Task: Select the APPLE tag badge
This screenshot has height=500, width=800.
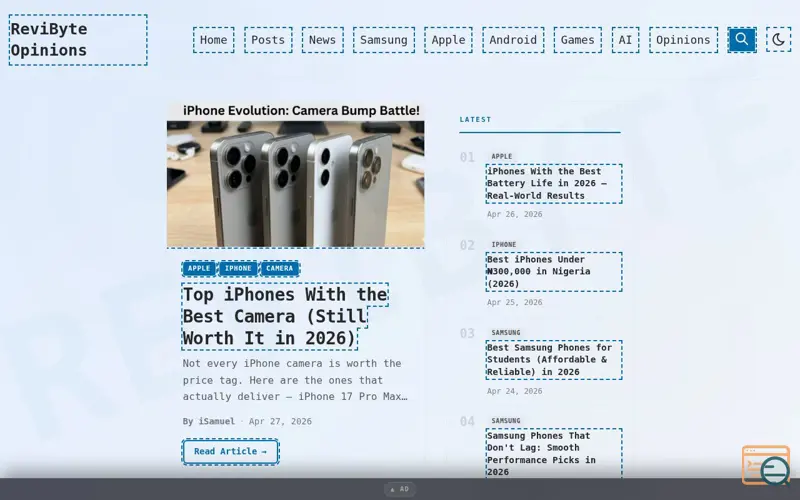Action: pos(199,268)
